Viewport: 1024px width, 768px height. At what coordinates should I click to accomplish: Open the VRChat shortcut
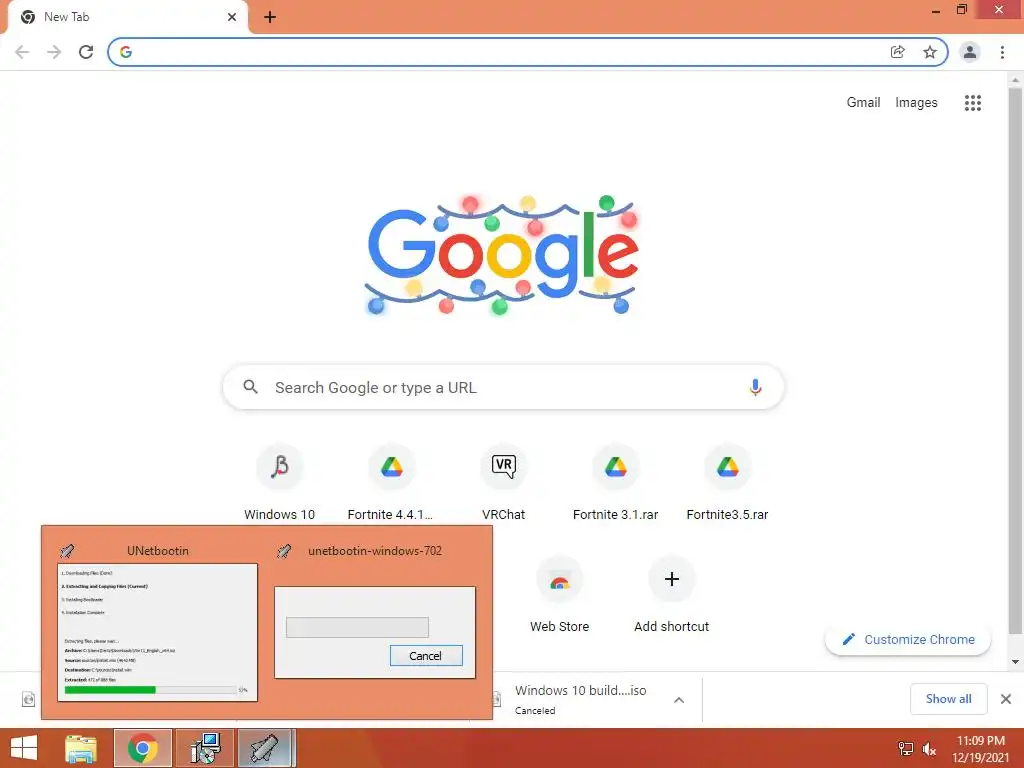point(504,483)
